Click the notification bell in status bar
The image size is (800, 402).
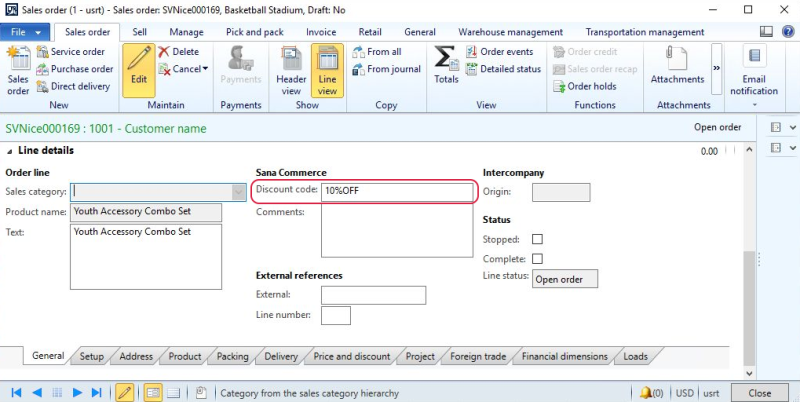coord(645,393)
